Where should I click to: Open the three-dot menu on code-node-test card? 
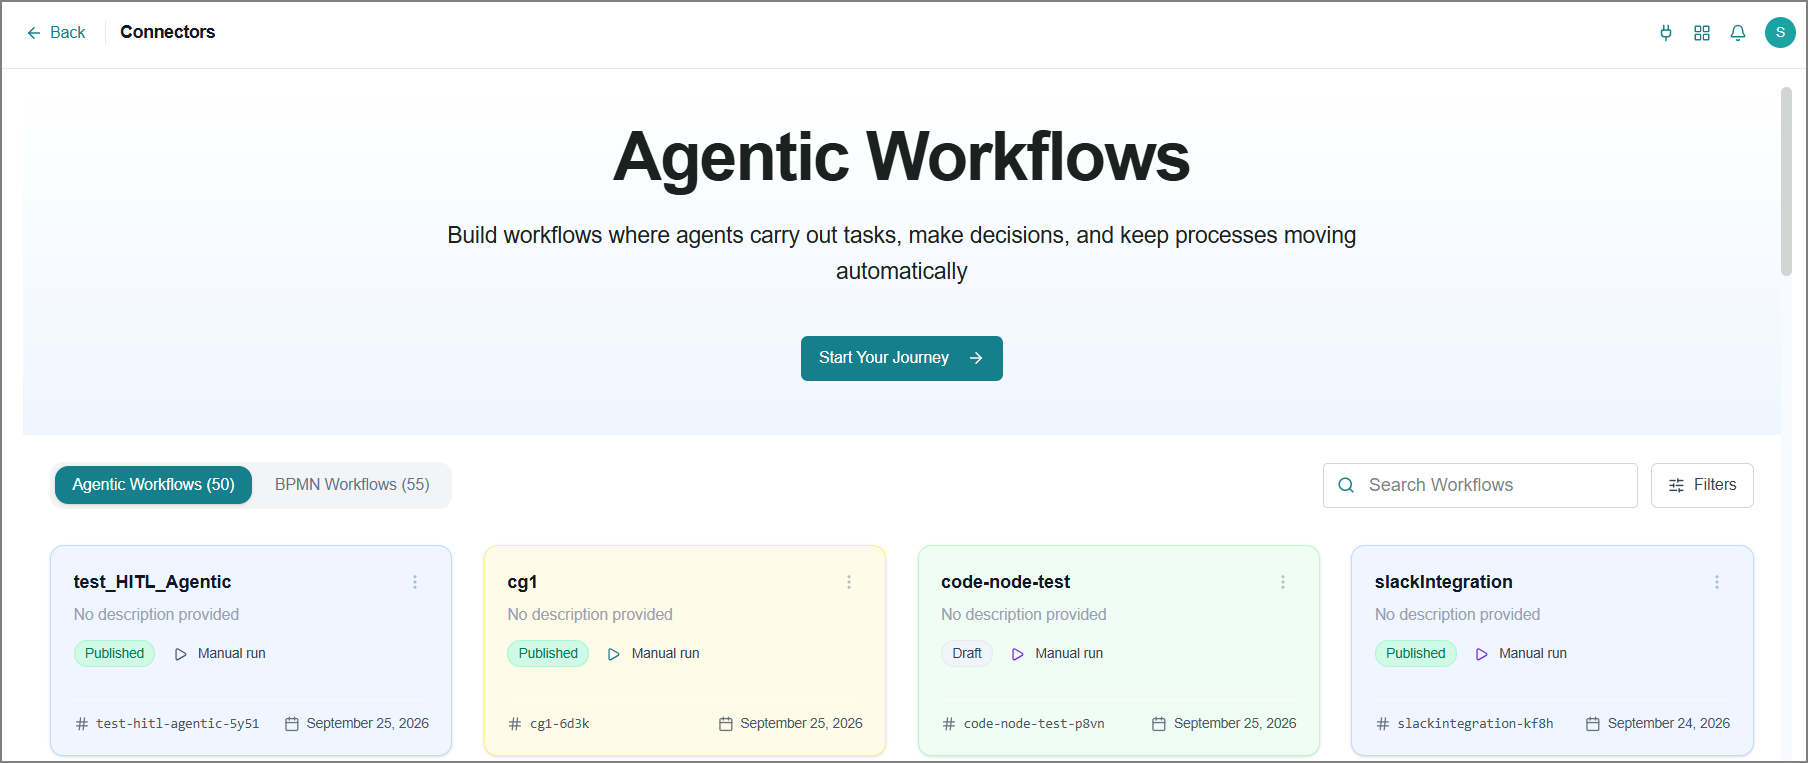click(1283, 582)
